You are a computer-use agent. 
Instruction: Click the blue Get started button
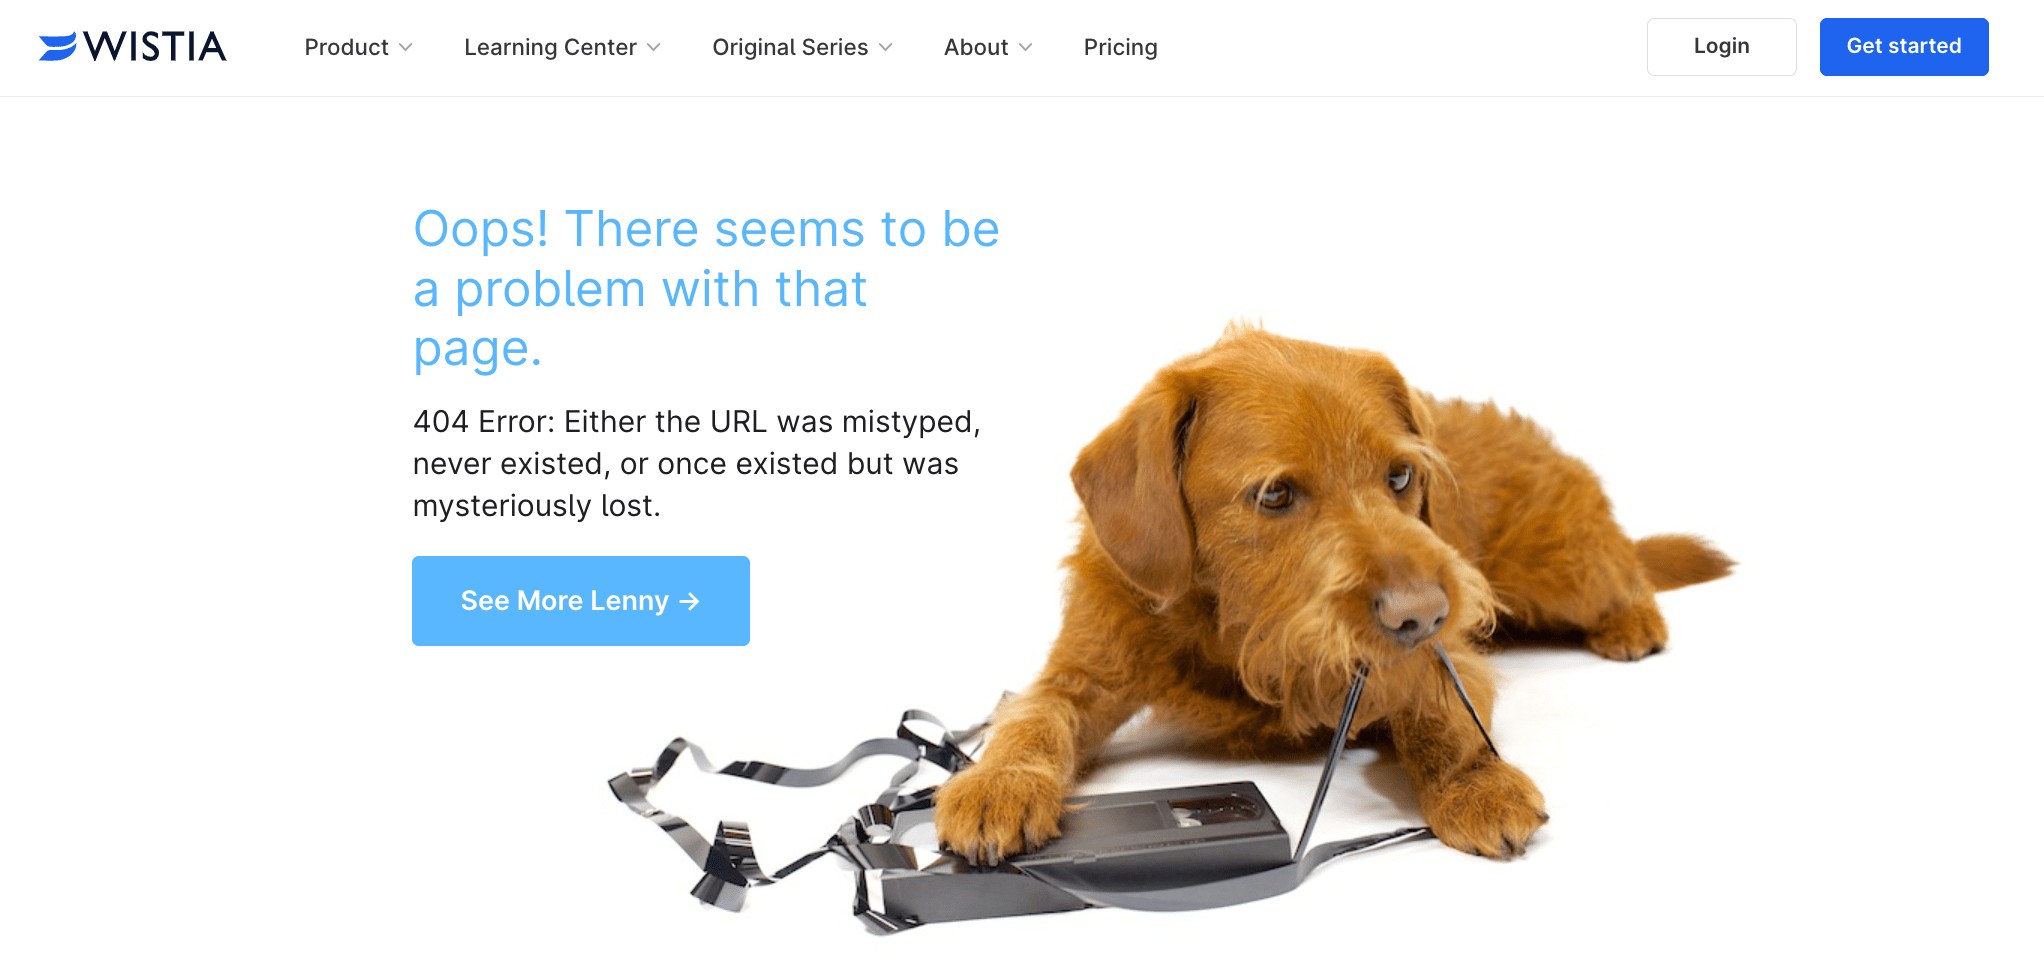1903,47
